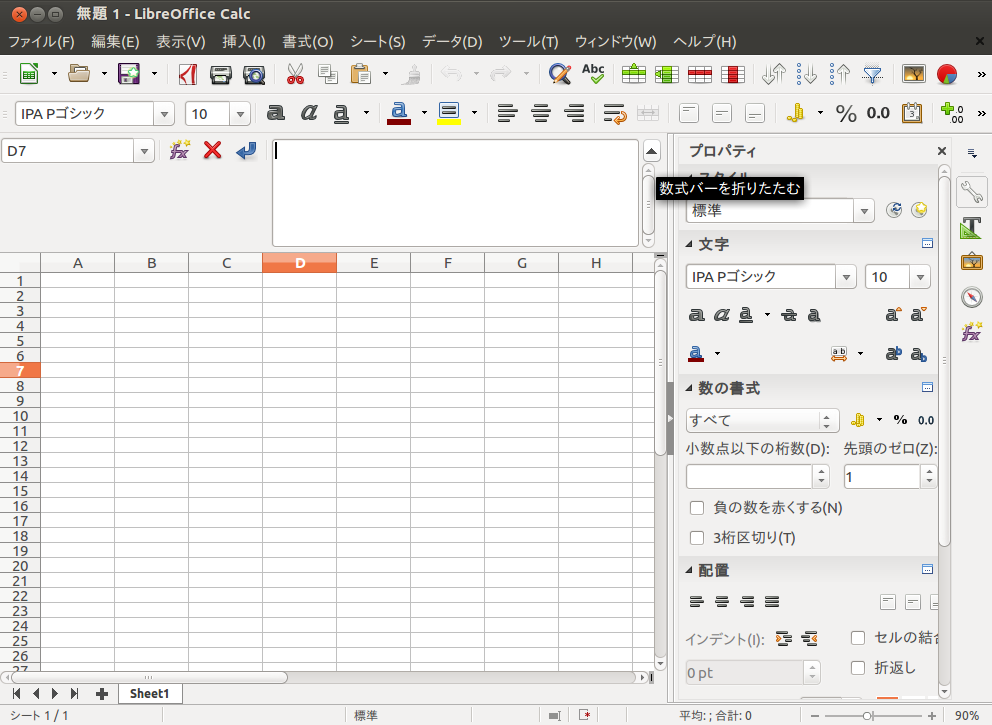Close the プロパティ sidebar panel
This screenshot has height=725, width=992.
[x=941, y=151]
